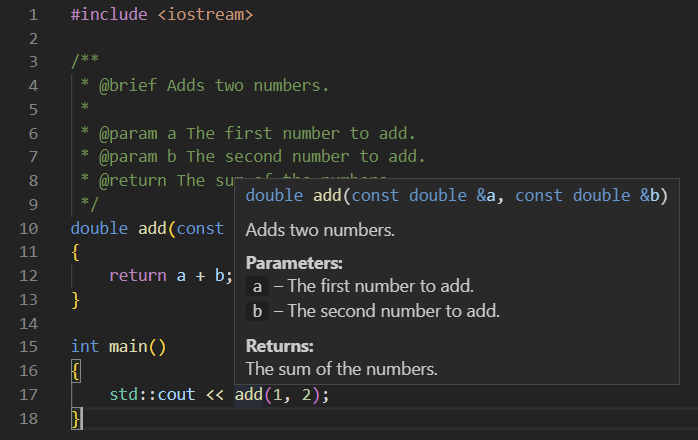The height and width of the screenshot is (440, 698).
Task: Click line number 14 in the gutter
Action: coord(28,323)
